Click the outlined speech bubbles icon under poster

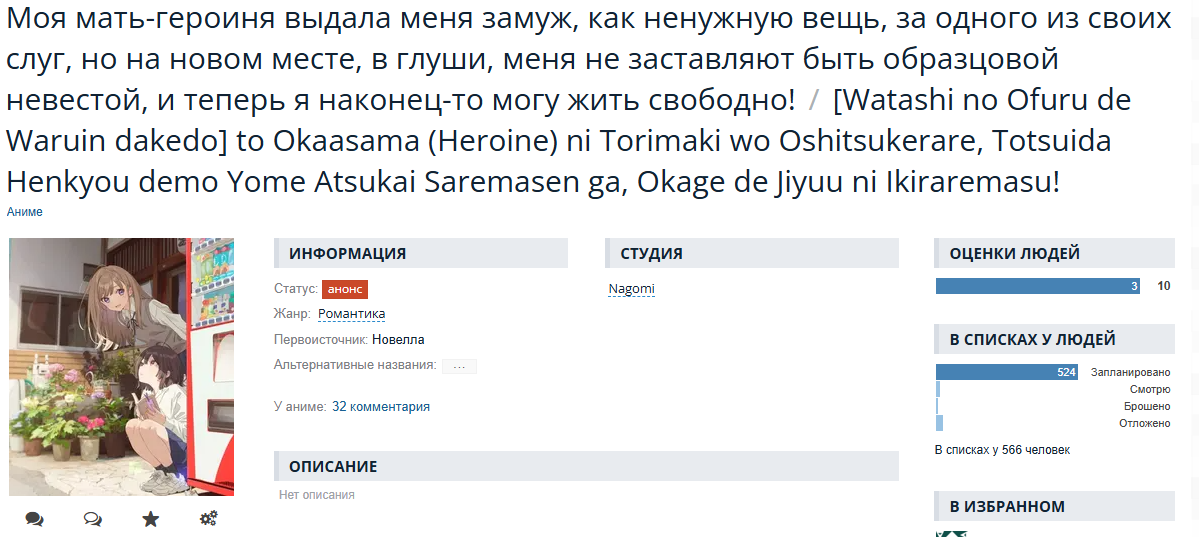(x=93, y=519)
